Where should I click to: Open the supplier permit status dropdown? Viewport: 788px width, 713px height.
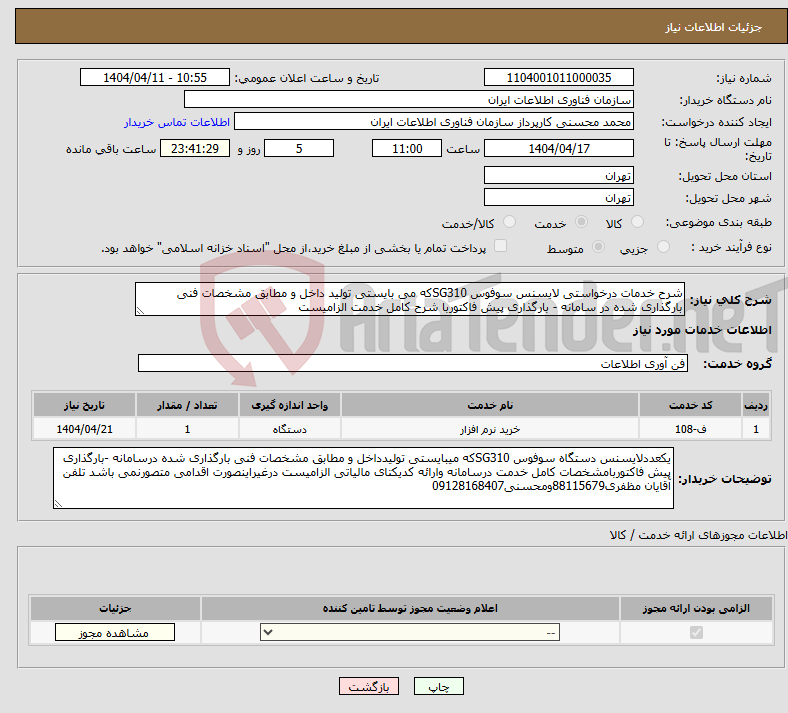point(410,632)
